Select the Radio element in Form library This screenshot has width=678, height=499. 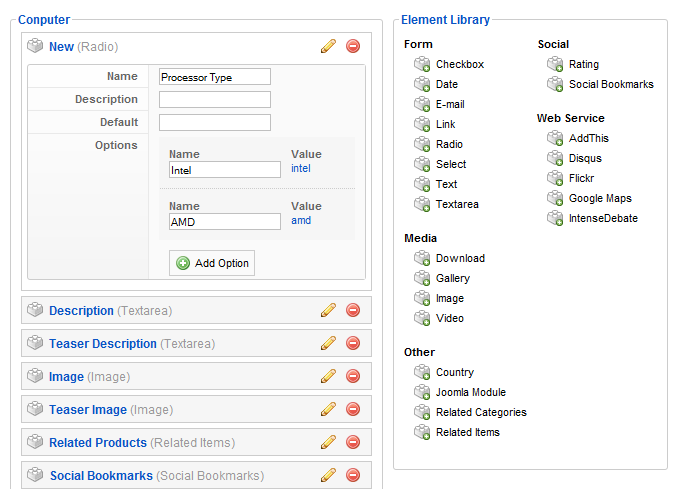[x=449, y=144]
